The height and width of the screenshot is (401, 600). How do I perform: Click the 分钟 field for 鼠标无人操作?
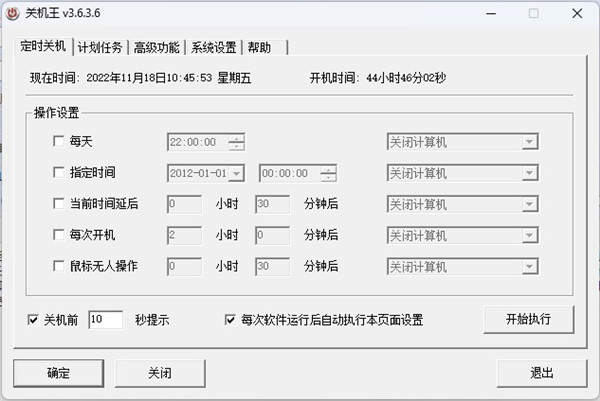[272, 267]
